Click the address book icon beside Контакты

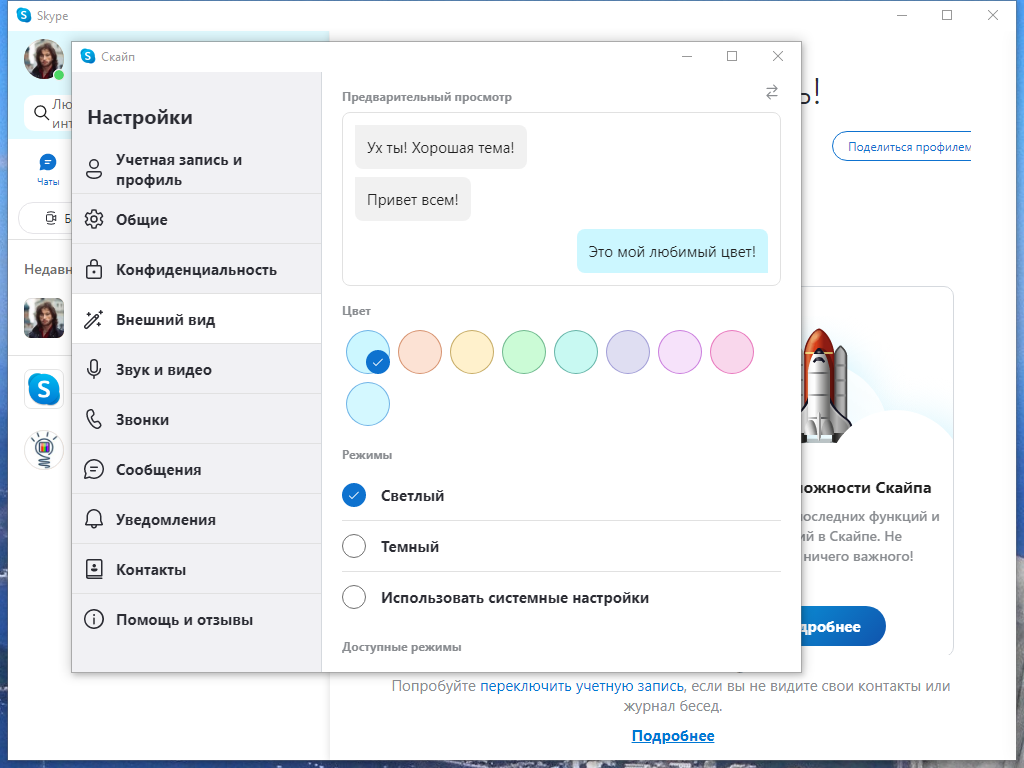(94, 569)
